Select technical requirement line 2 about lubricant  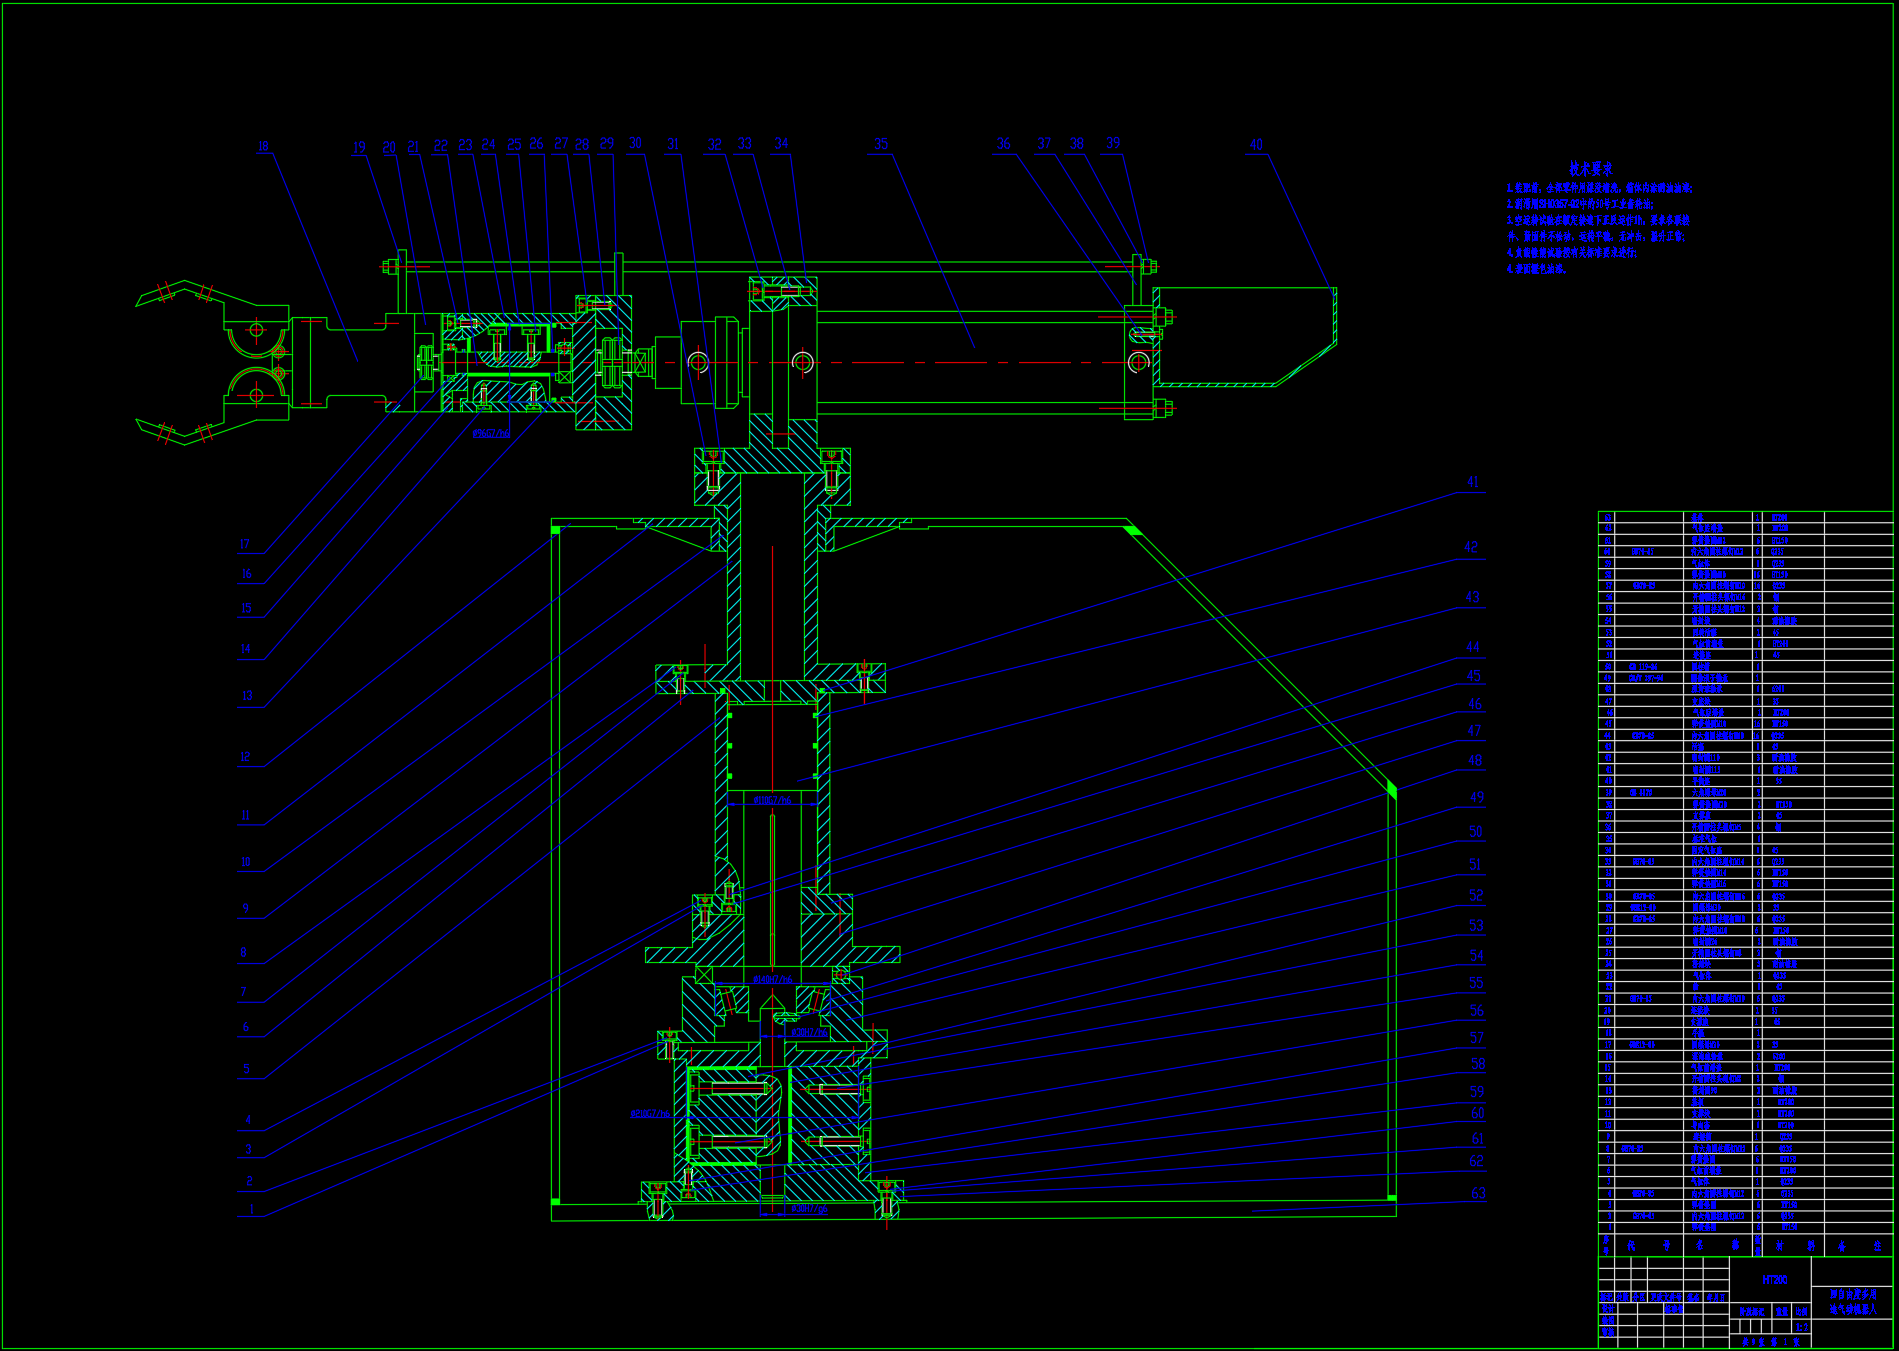click(1580, 204)
